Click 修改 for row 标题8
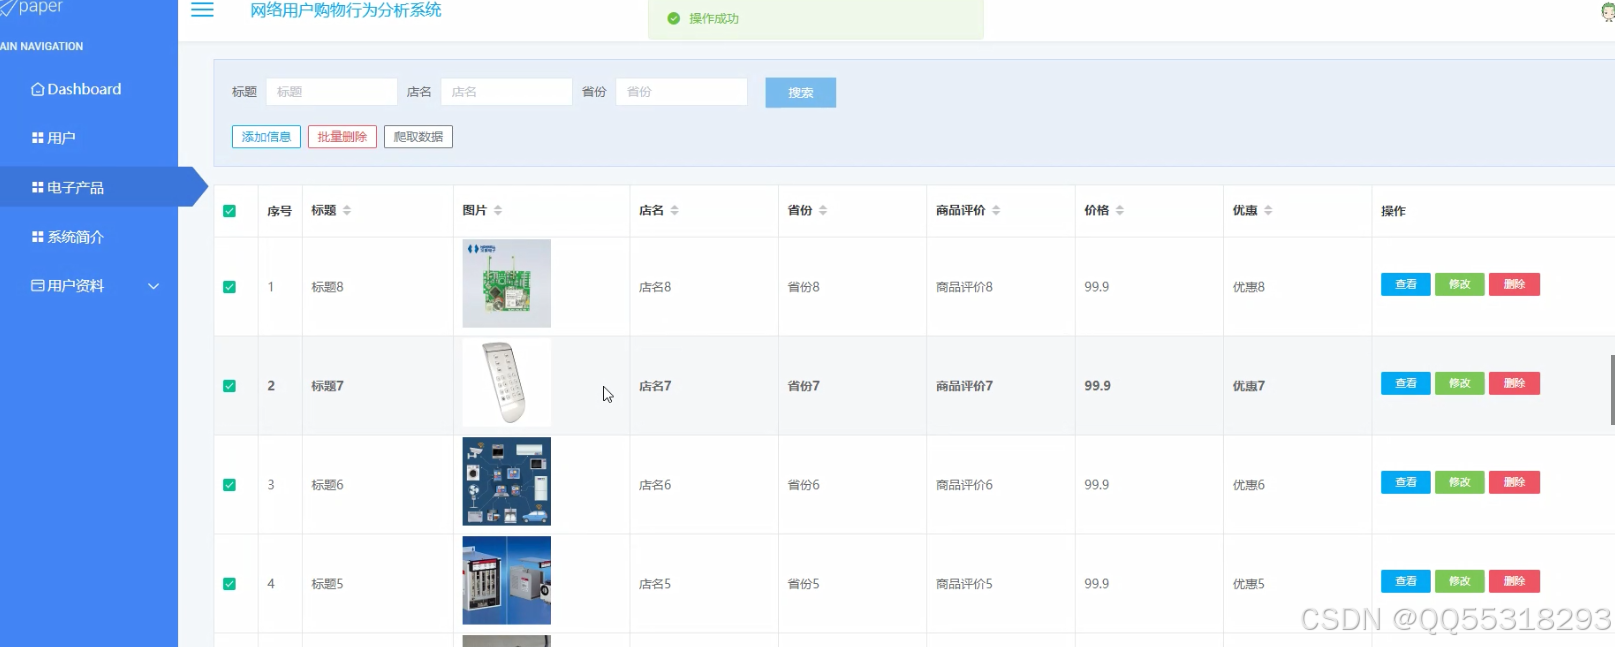Screen dimensions: 1615x647 point(1459,284)
